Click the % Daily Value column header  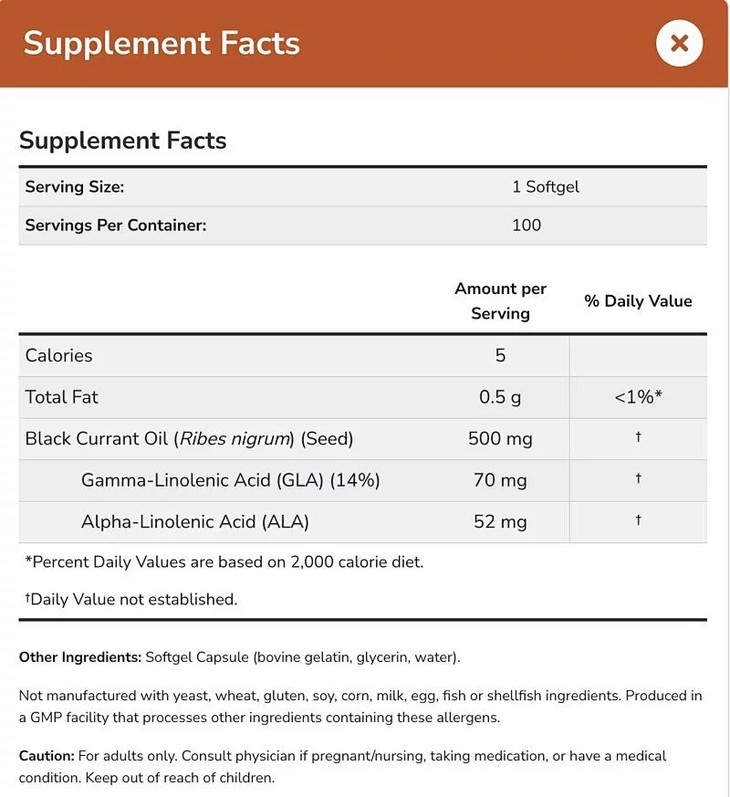click(638, 301)
